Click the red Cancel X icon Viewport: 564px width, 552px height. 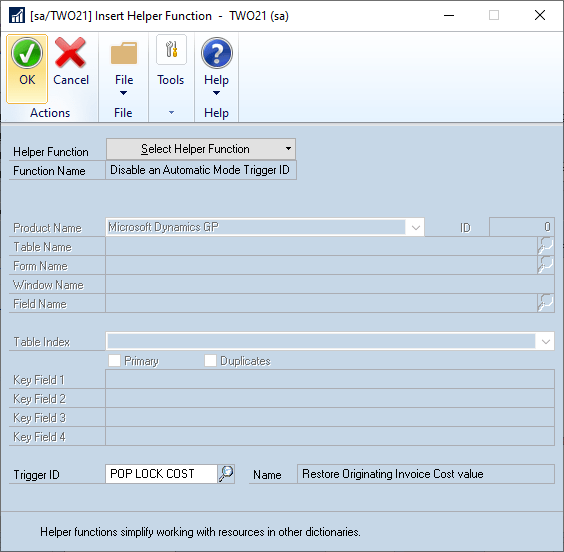(x=70, y=53)
